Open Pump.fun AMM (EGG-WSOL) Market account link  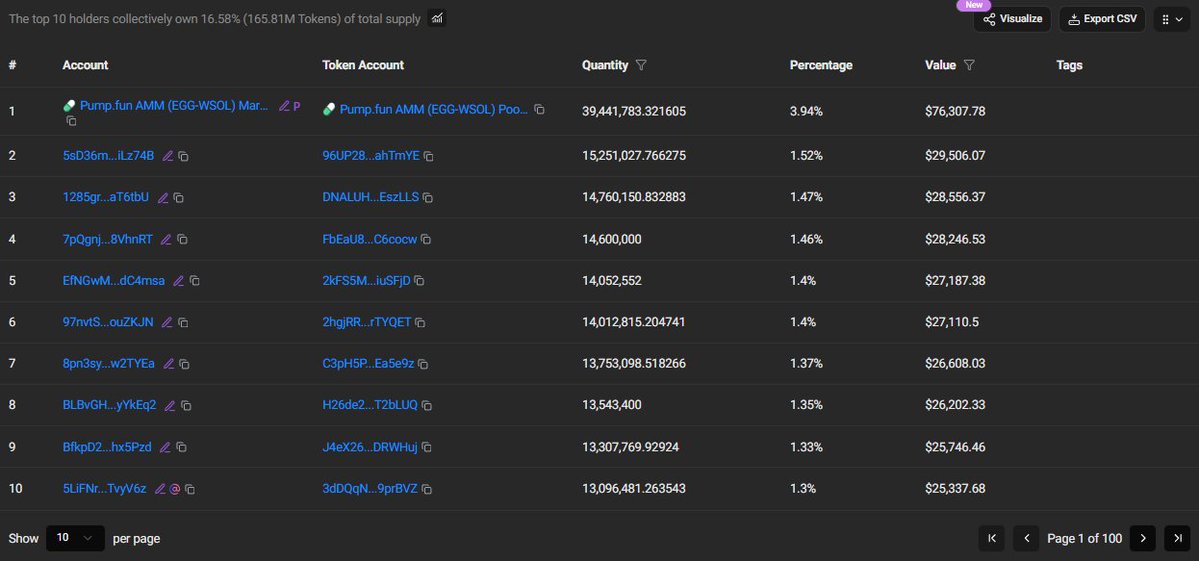pos(174,106)
